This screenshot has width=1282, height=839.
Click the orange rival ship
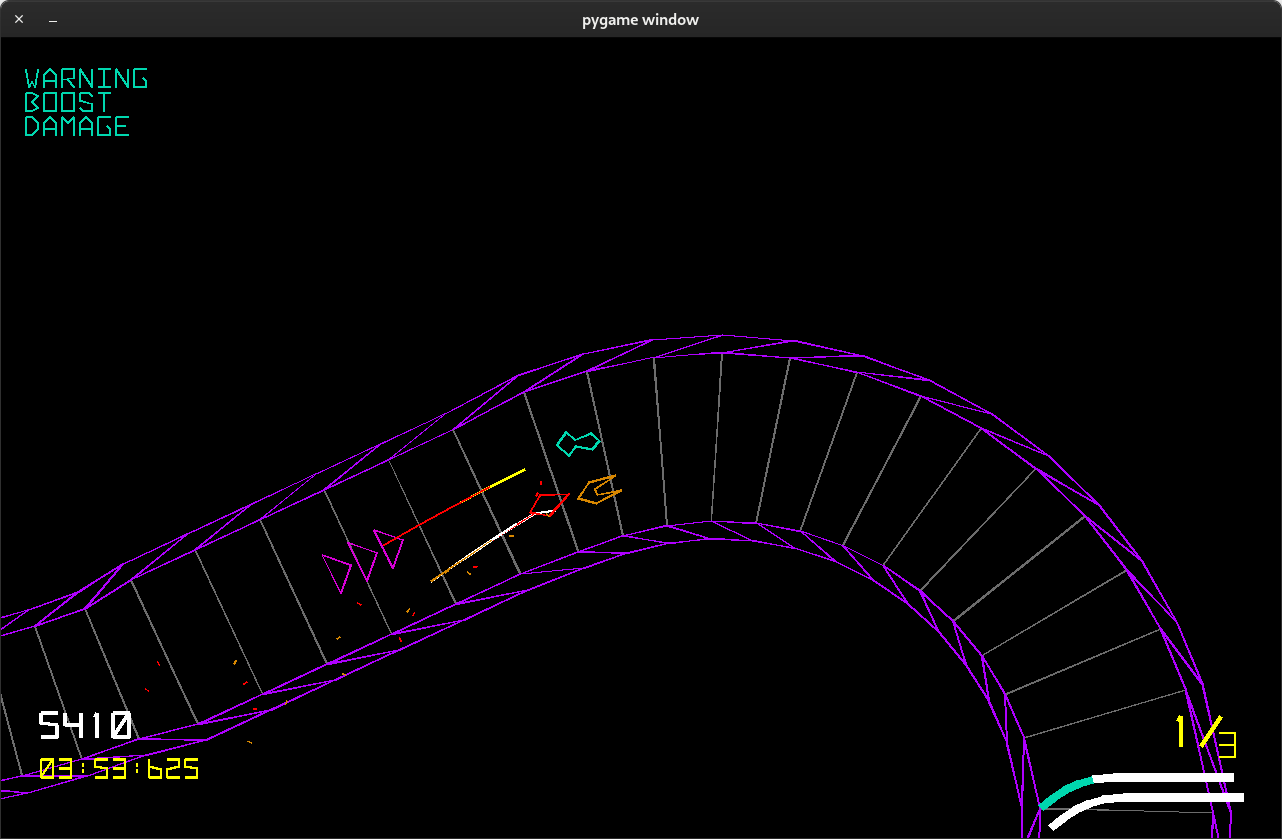pos(599,490)
